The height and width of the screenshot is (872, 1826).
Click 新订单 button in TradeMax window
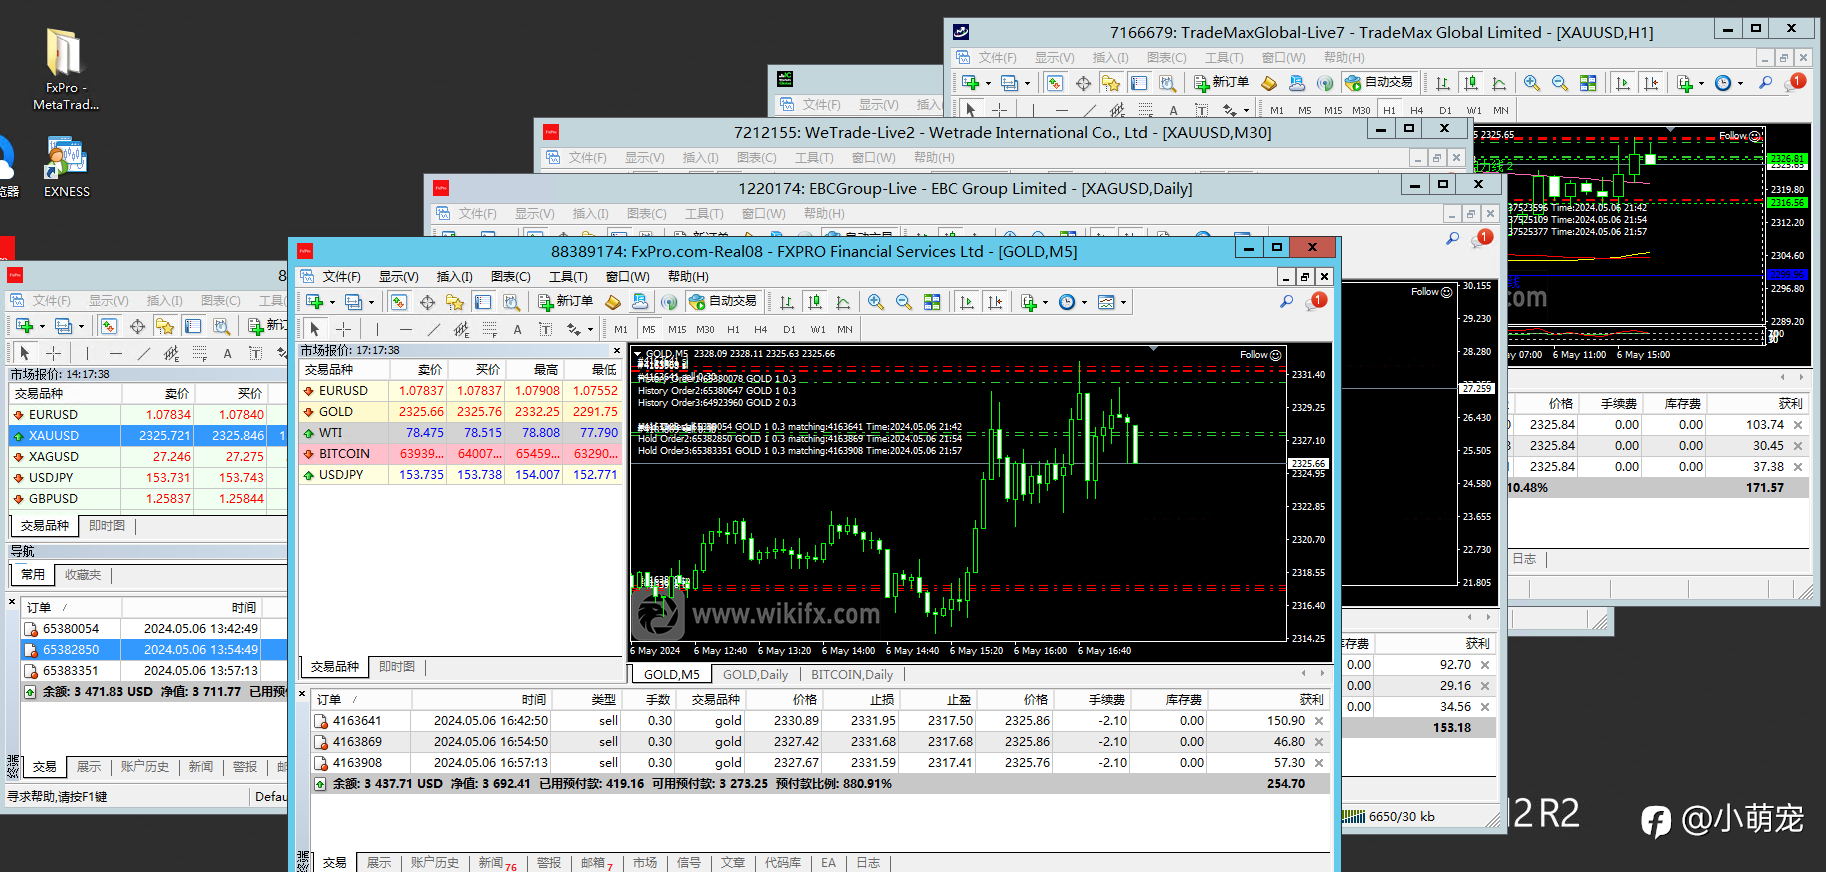[1221, 83]
